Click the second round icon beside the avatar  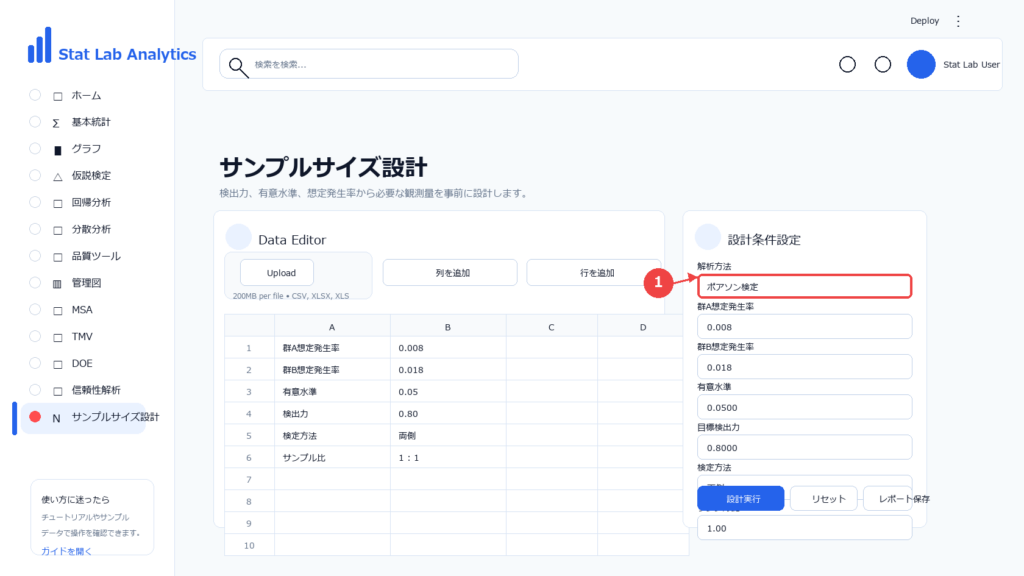pyautogui.click(x=882, y=64)
